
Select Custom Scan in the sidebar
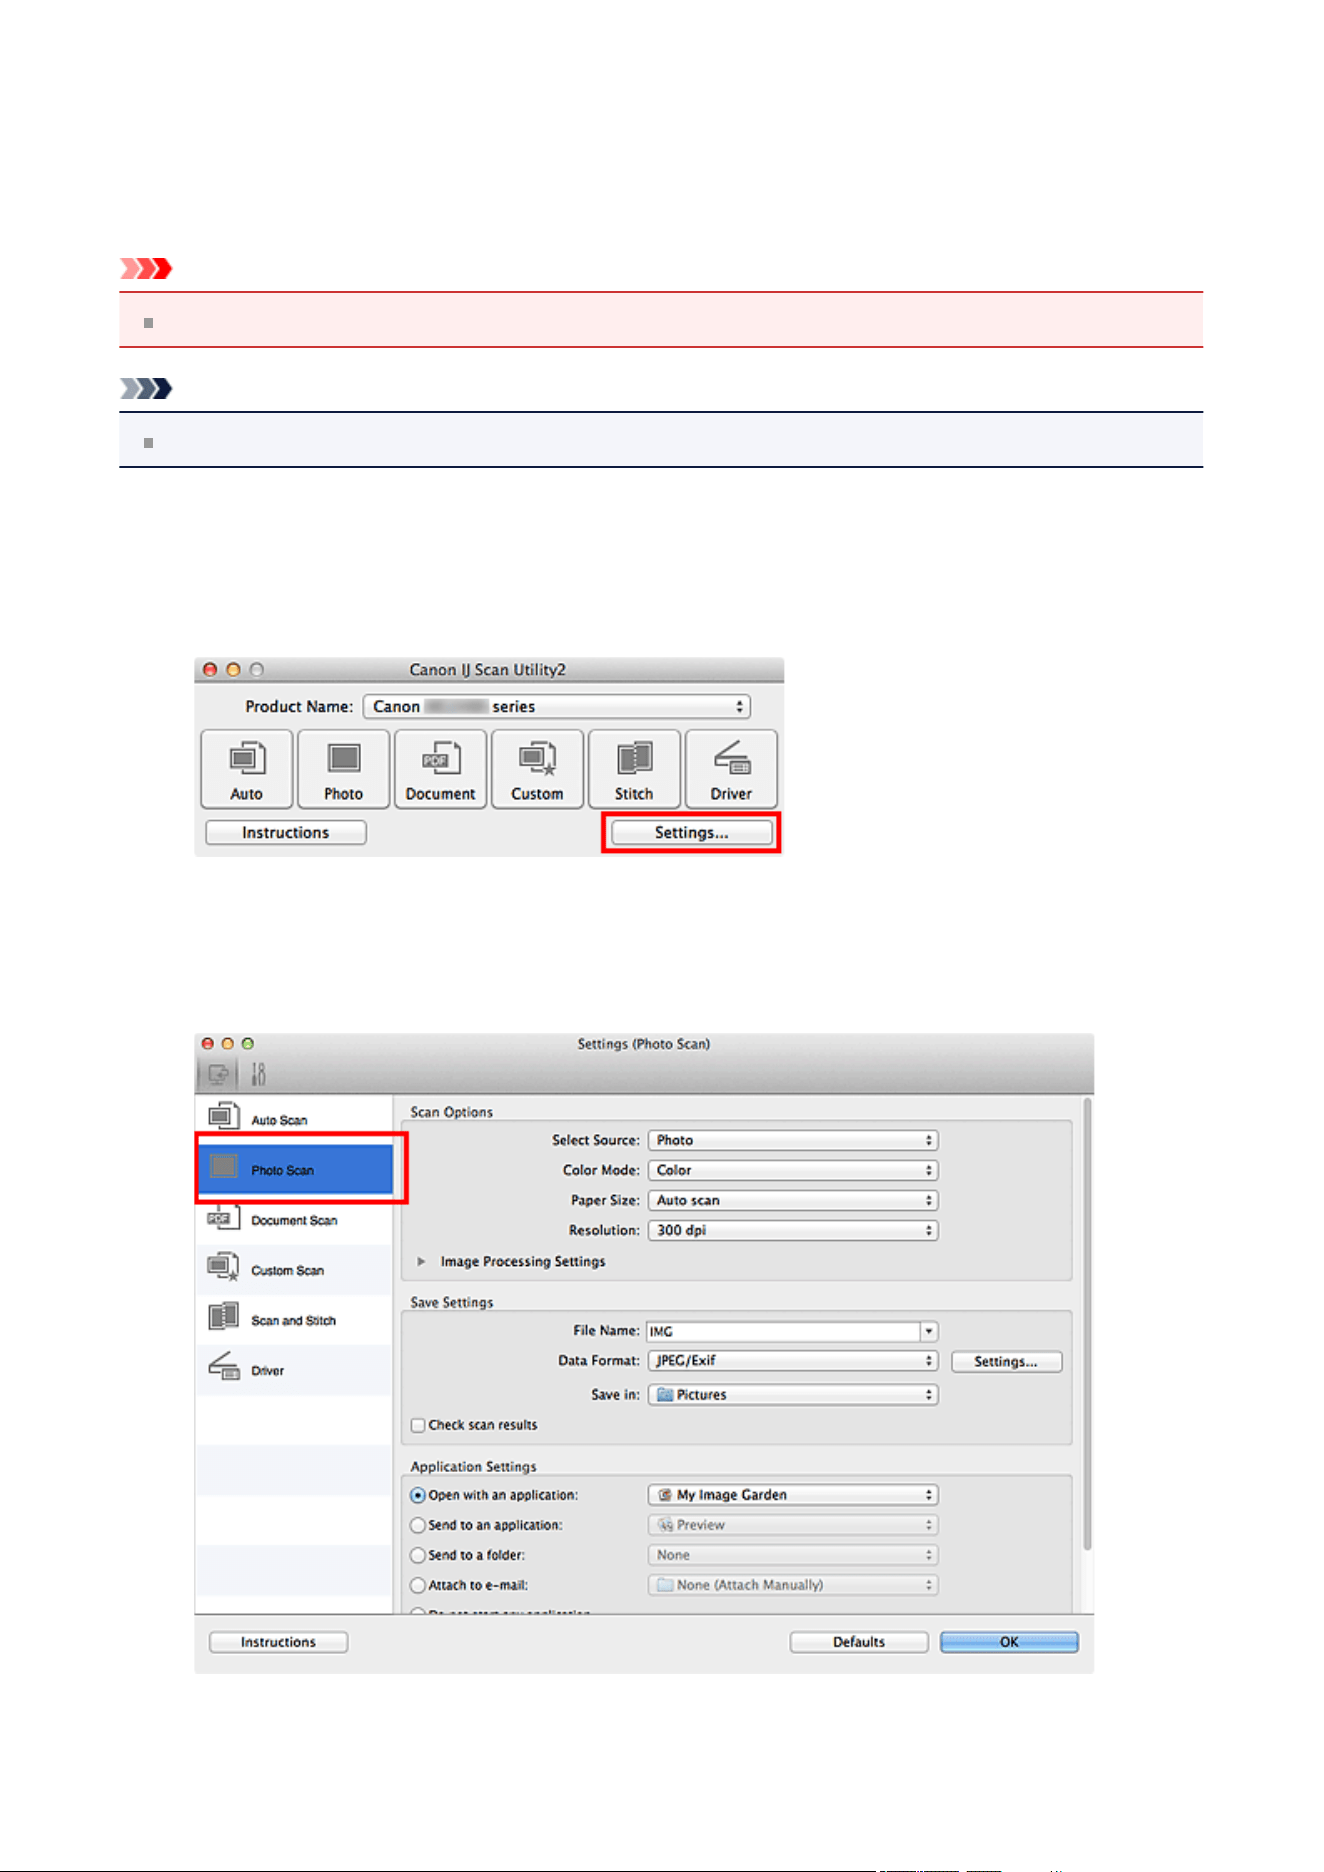click(x=294, y=1270)
